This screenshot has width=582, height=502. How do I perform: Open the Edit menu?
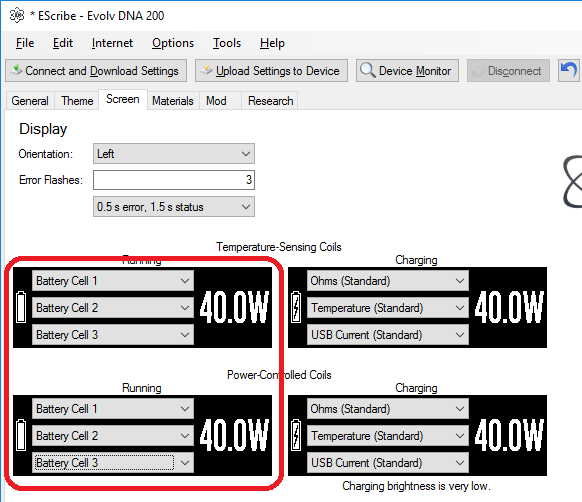(63, 43)
